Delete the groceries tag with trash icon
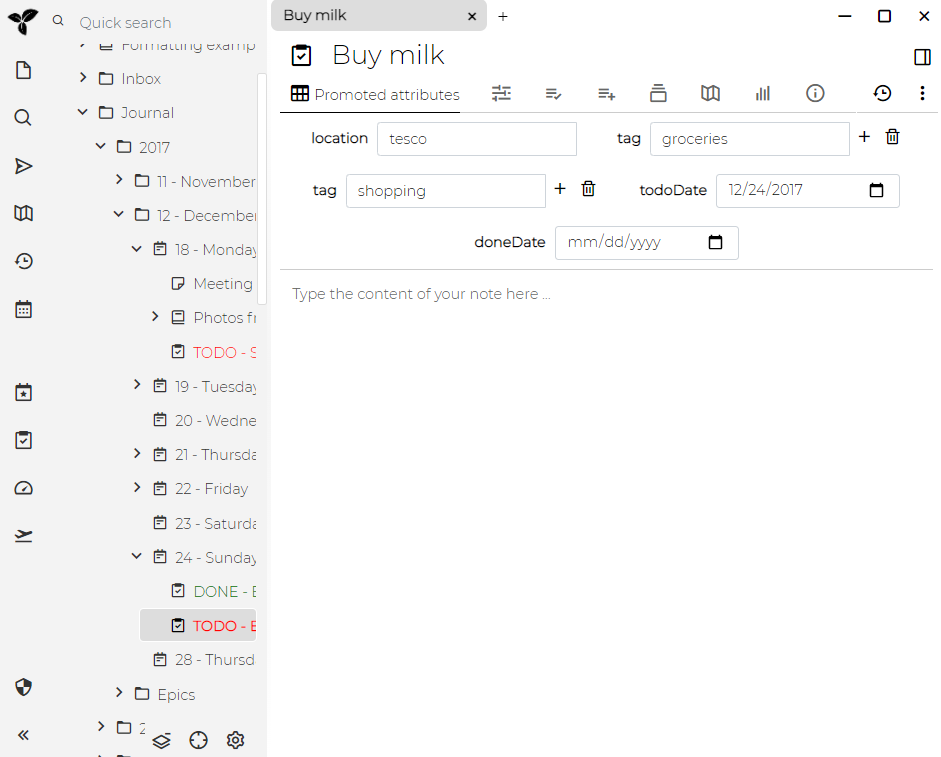The height and width of the screenshot is (757, 941). (x=893, y=137)
